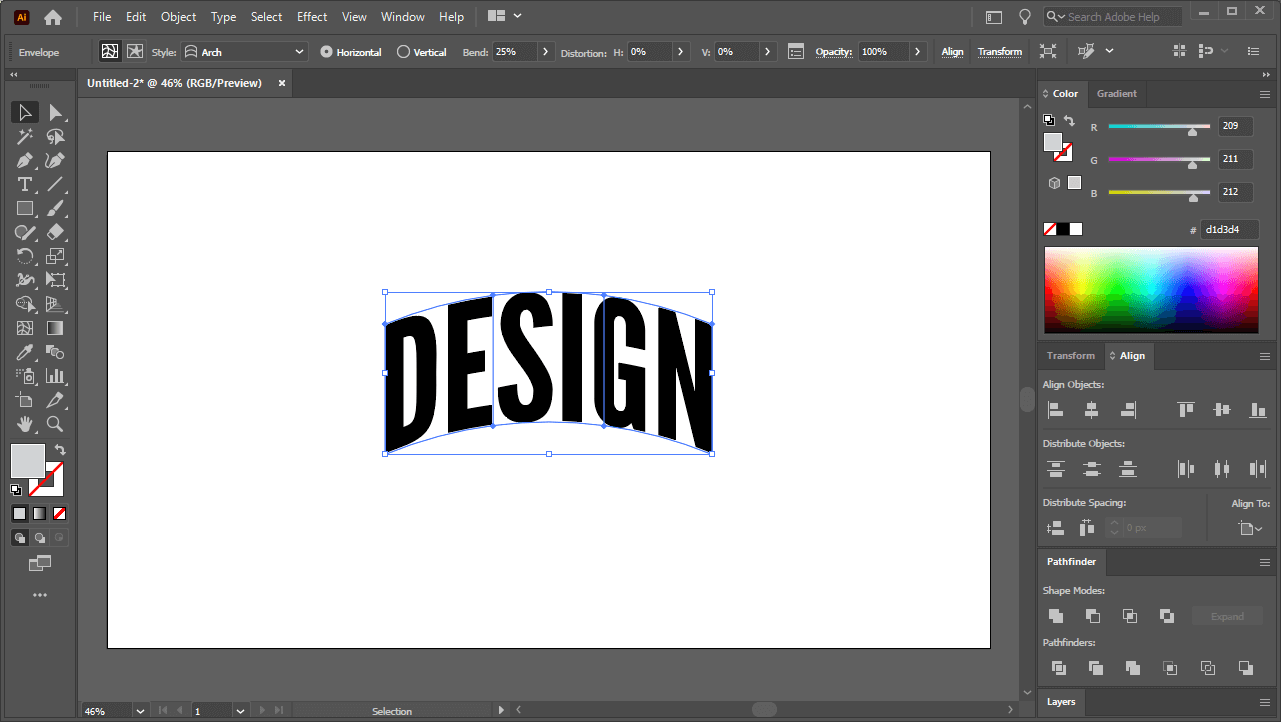Open the zoom level dropdown in status bar
Viewport: 1281px width, 722px height.
click(139, 711)
